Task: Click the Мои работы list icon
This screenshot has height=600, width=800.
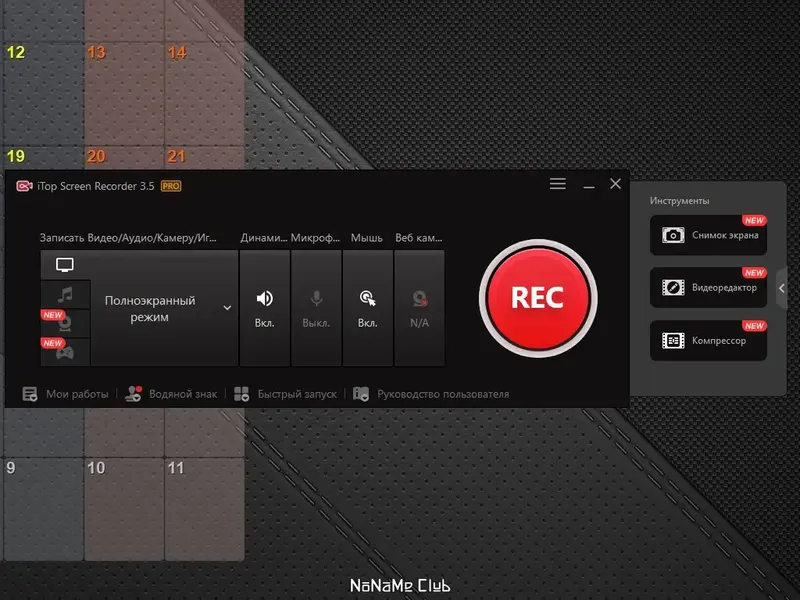Action: coord(30,394)
